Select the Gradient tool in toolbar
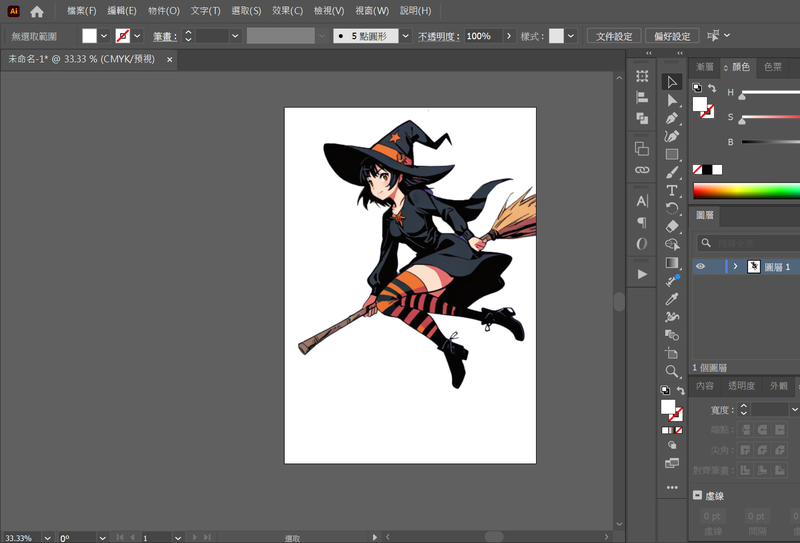Screen dimensions: 800x543 click(x=672, y=262)
